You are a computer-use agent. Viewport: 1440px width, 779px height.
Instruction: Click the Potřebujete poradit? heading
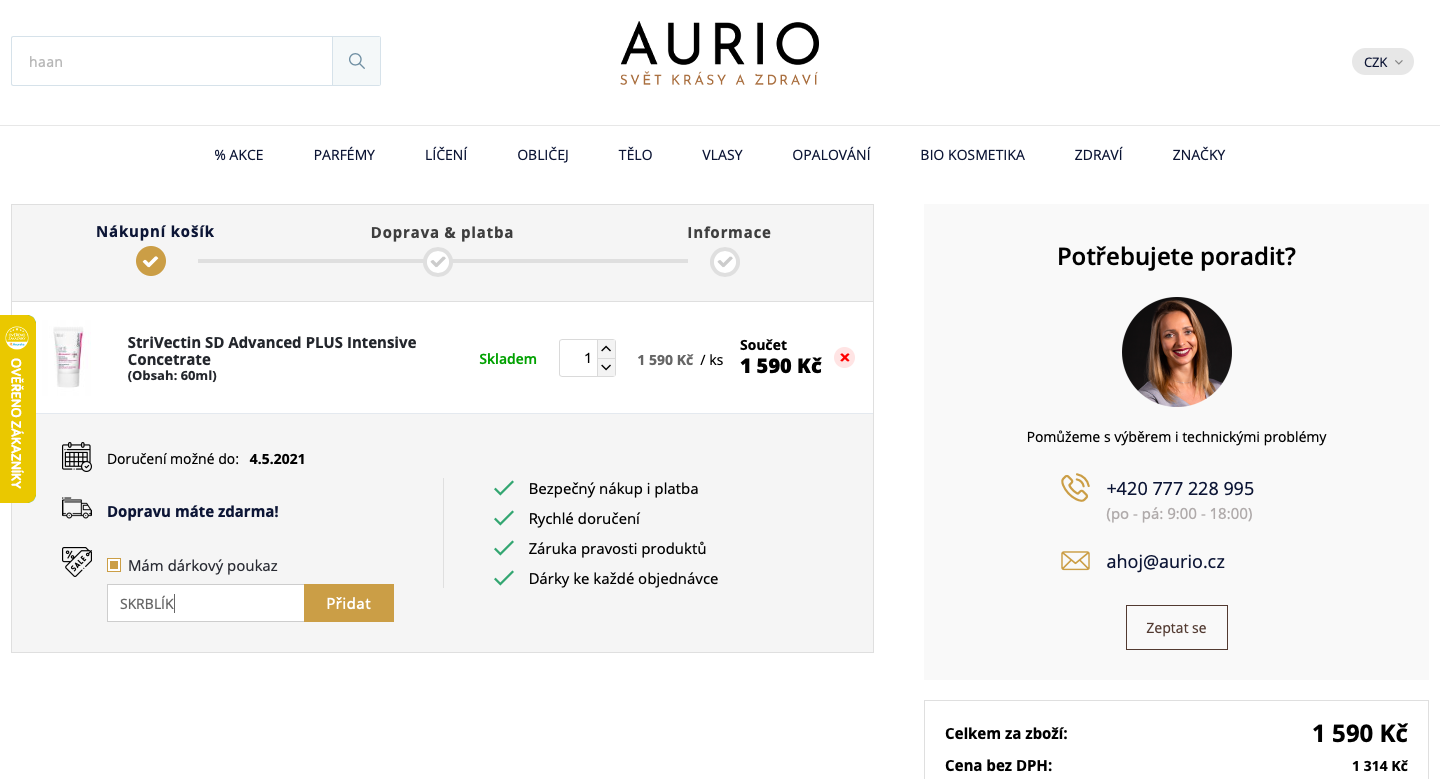pyautogui.click(x=1176, y=257)
